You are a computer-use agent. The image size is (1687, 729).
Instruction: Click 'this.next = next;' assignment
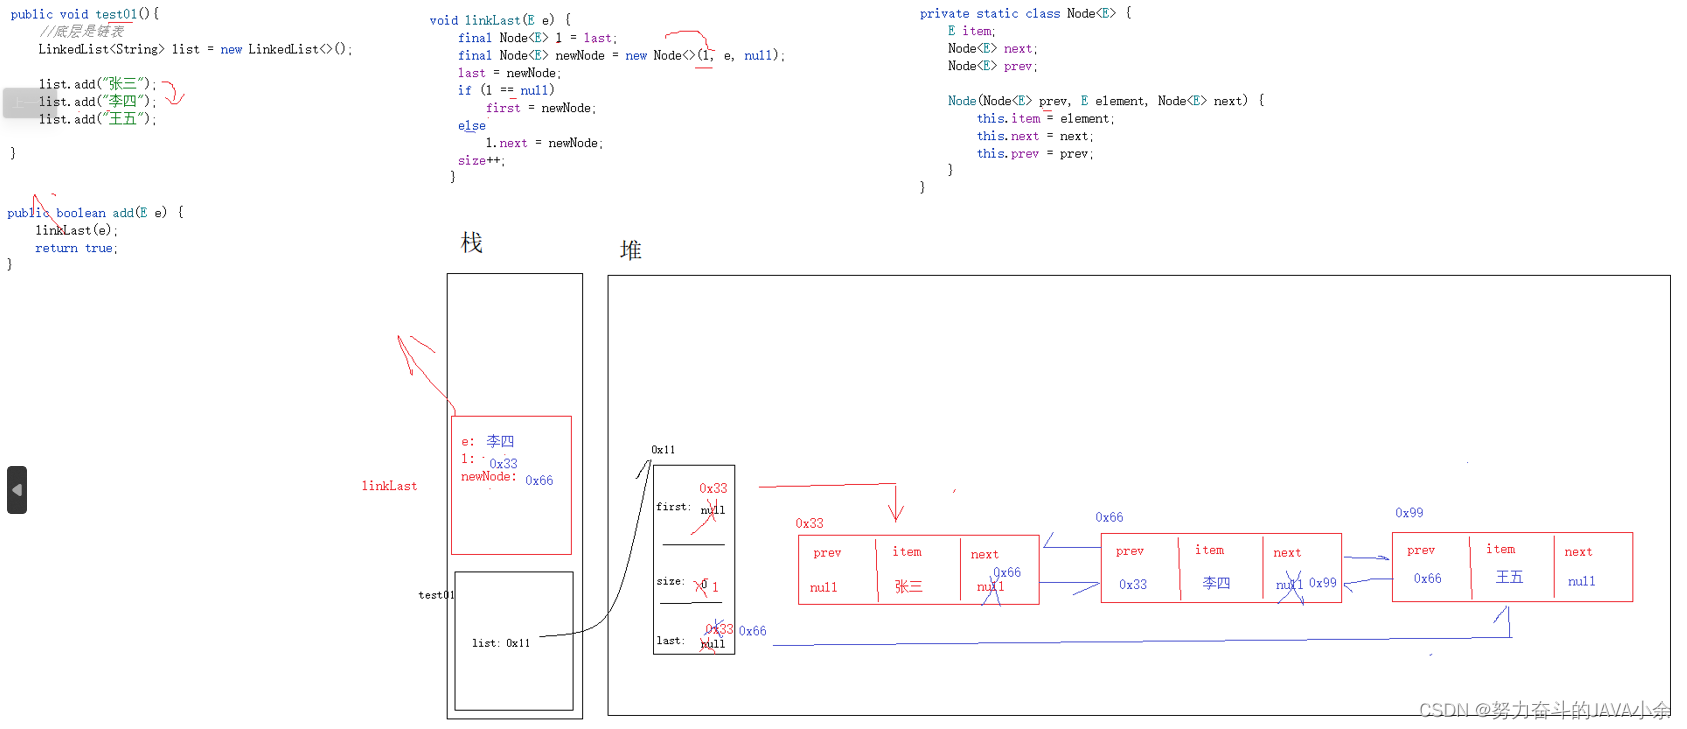click(x=1034, y=136)
